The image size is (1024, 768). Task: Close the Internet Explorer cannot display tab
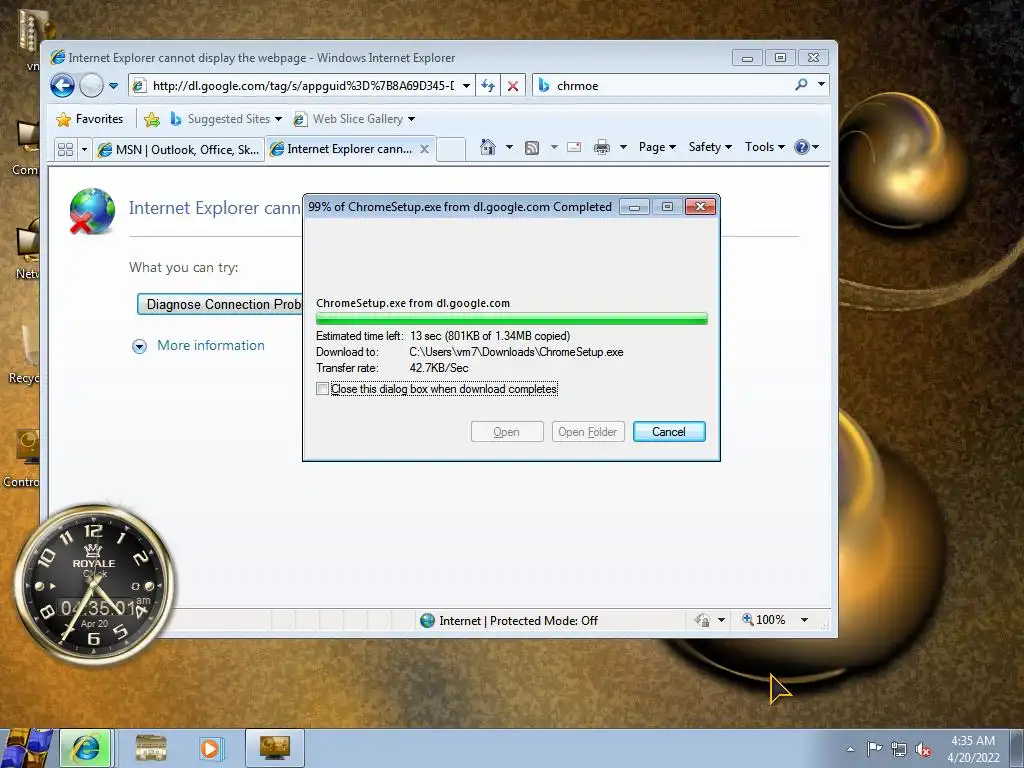point(424,149)
